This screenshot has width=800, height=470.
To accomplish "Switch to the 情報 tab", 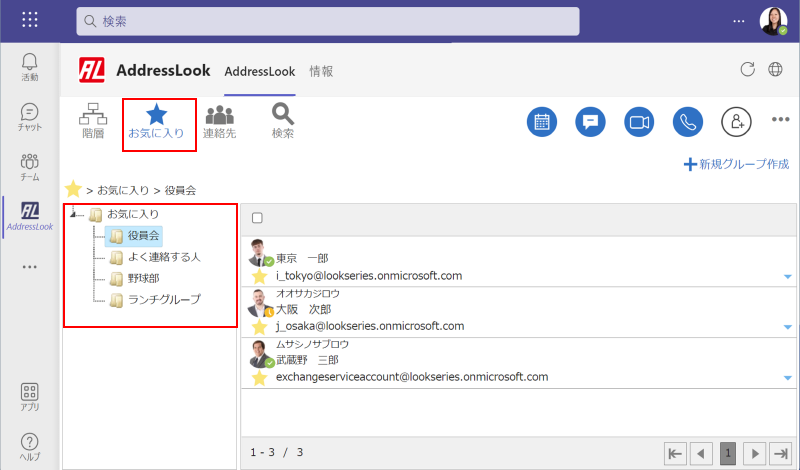I will (x=321, y=72).
